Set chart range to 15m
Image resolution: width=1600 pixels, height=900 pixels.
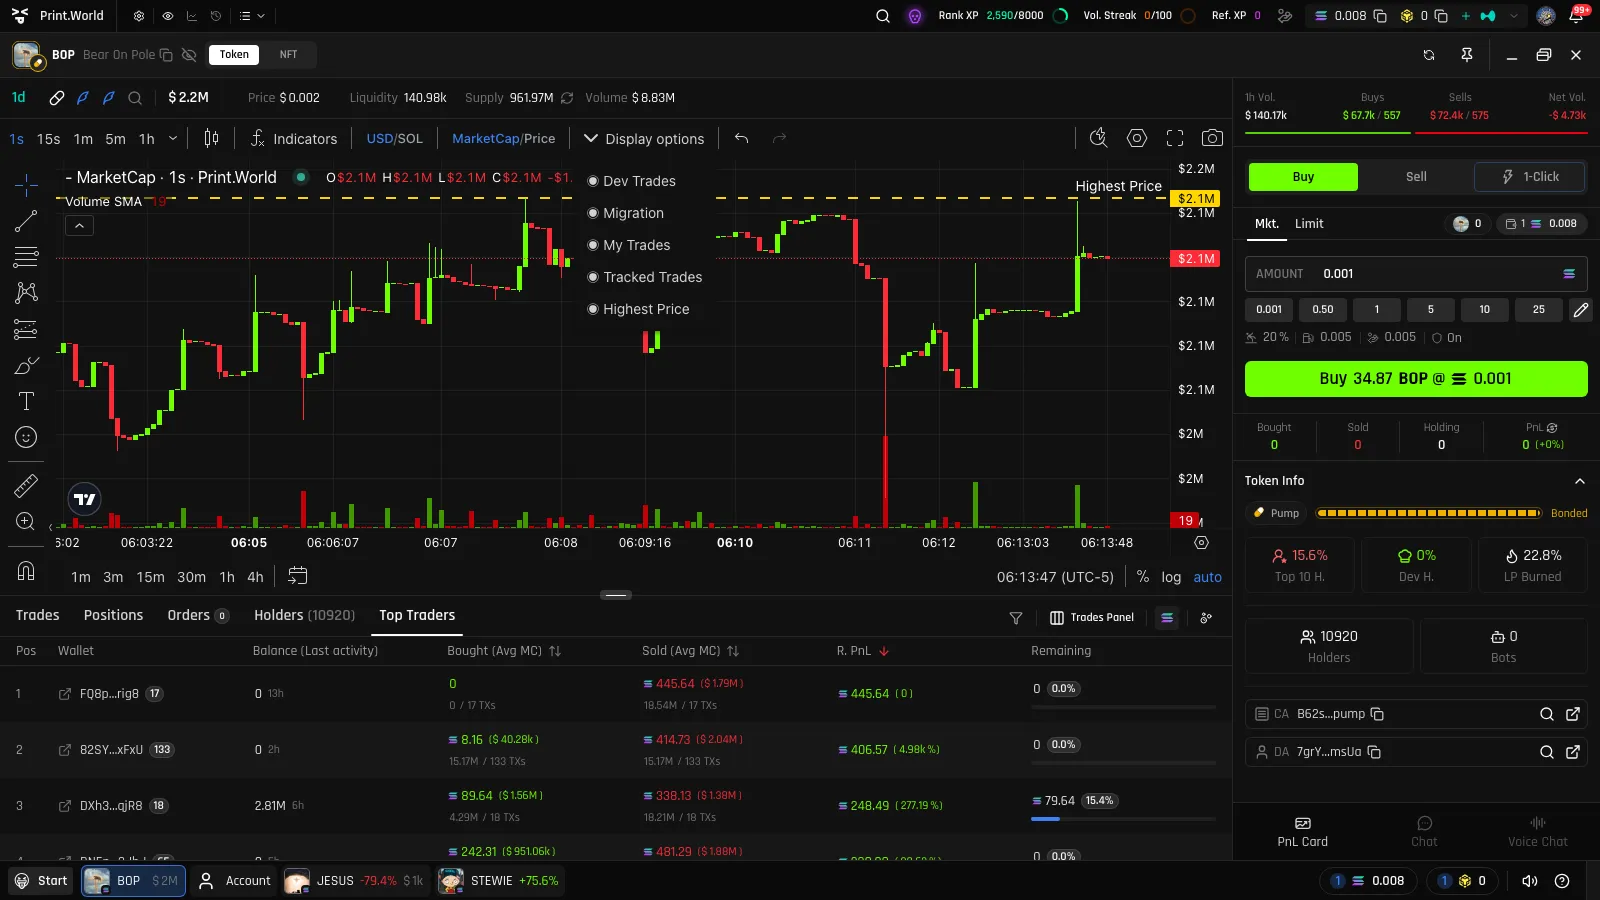[151, 577]
